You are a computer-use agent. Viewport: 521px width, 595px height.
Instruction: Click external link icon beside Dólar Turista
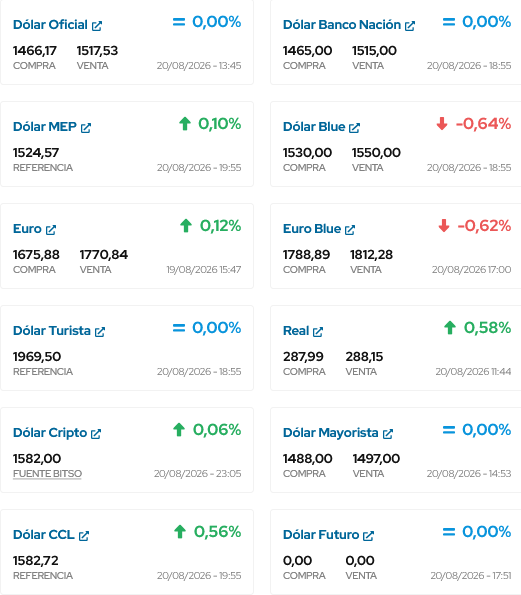coord(100,332)
